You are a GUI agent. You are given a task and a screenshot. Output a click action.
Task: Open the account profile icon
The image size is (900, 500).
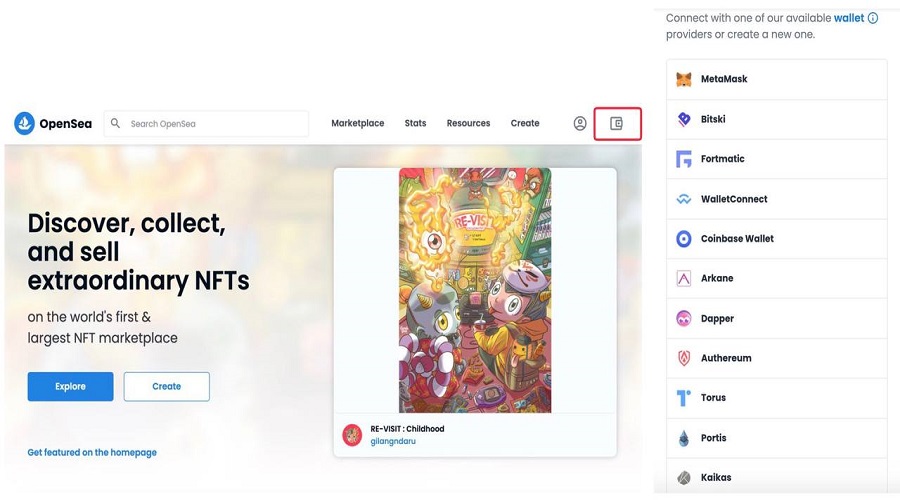pos(580,123)
